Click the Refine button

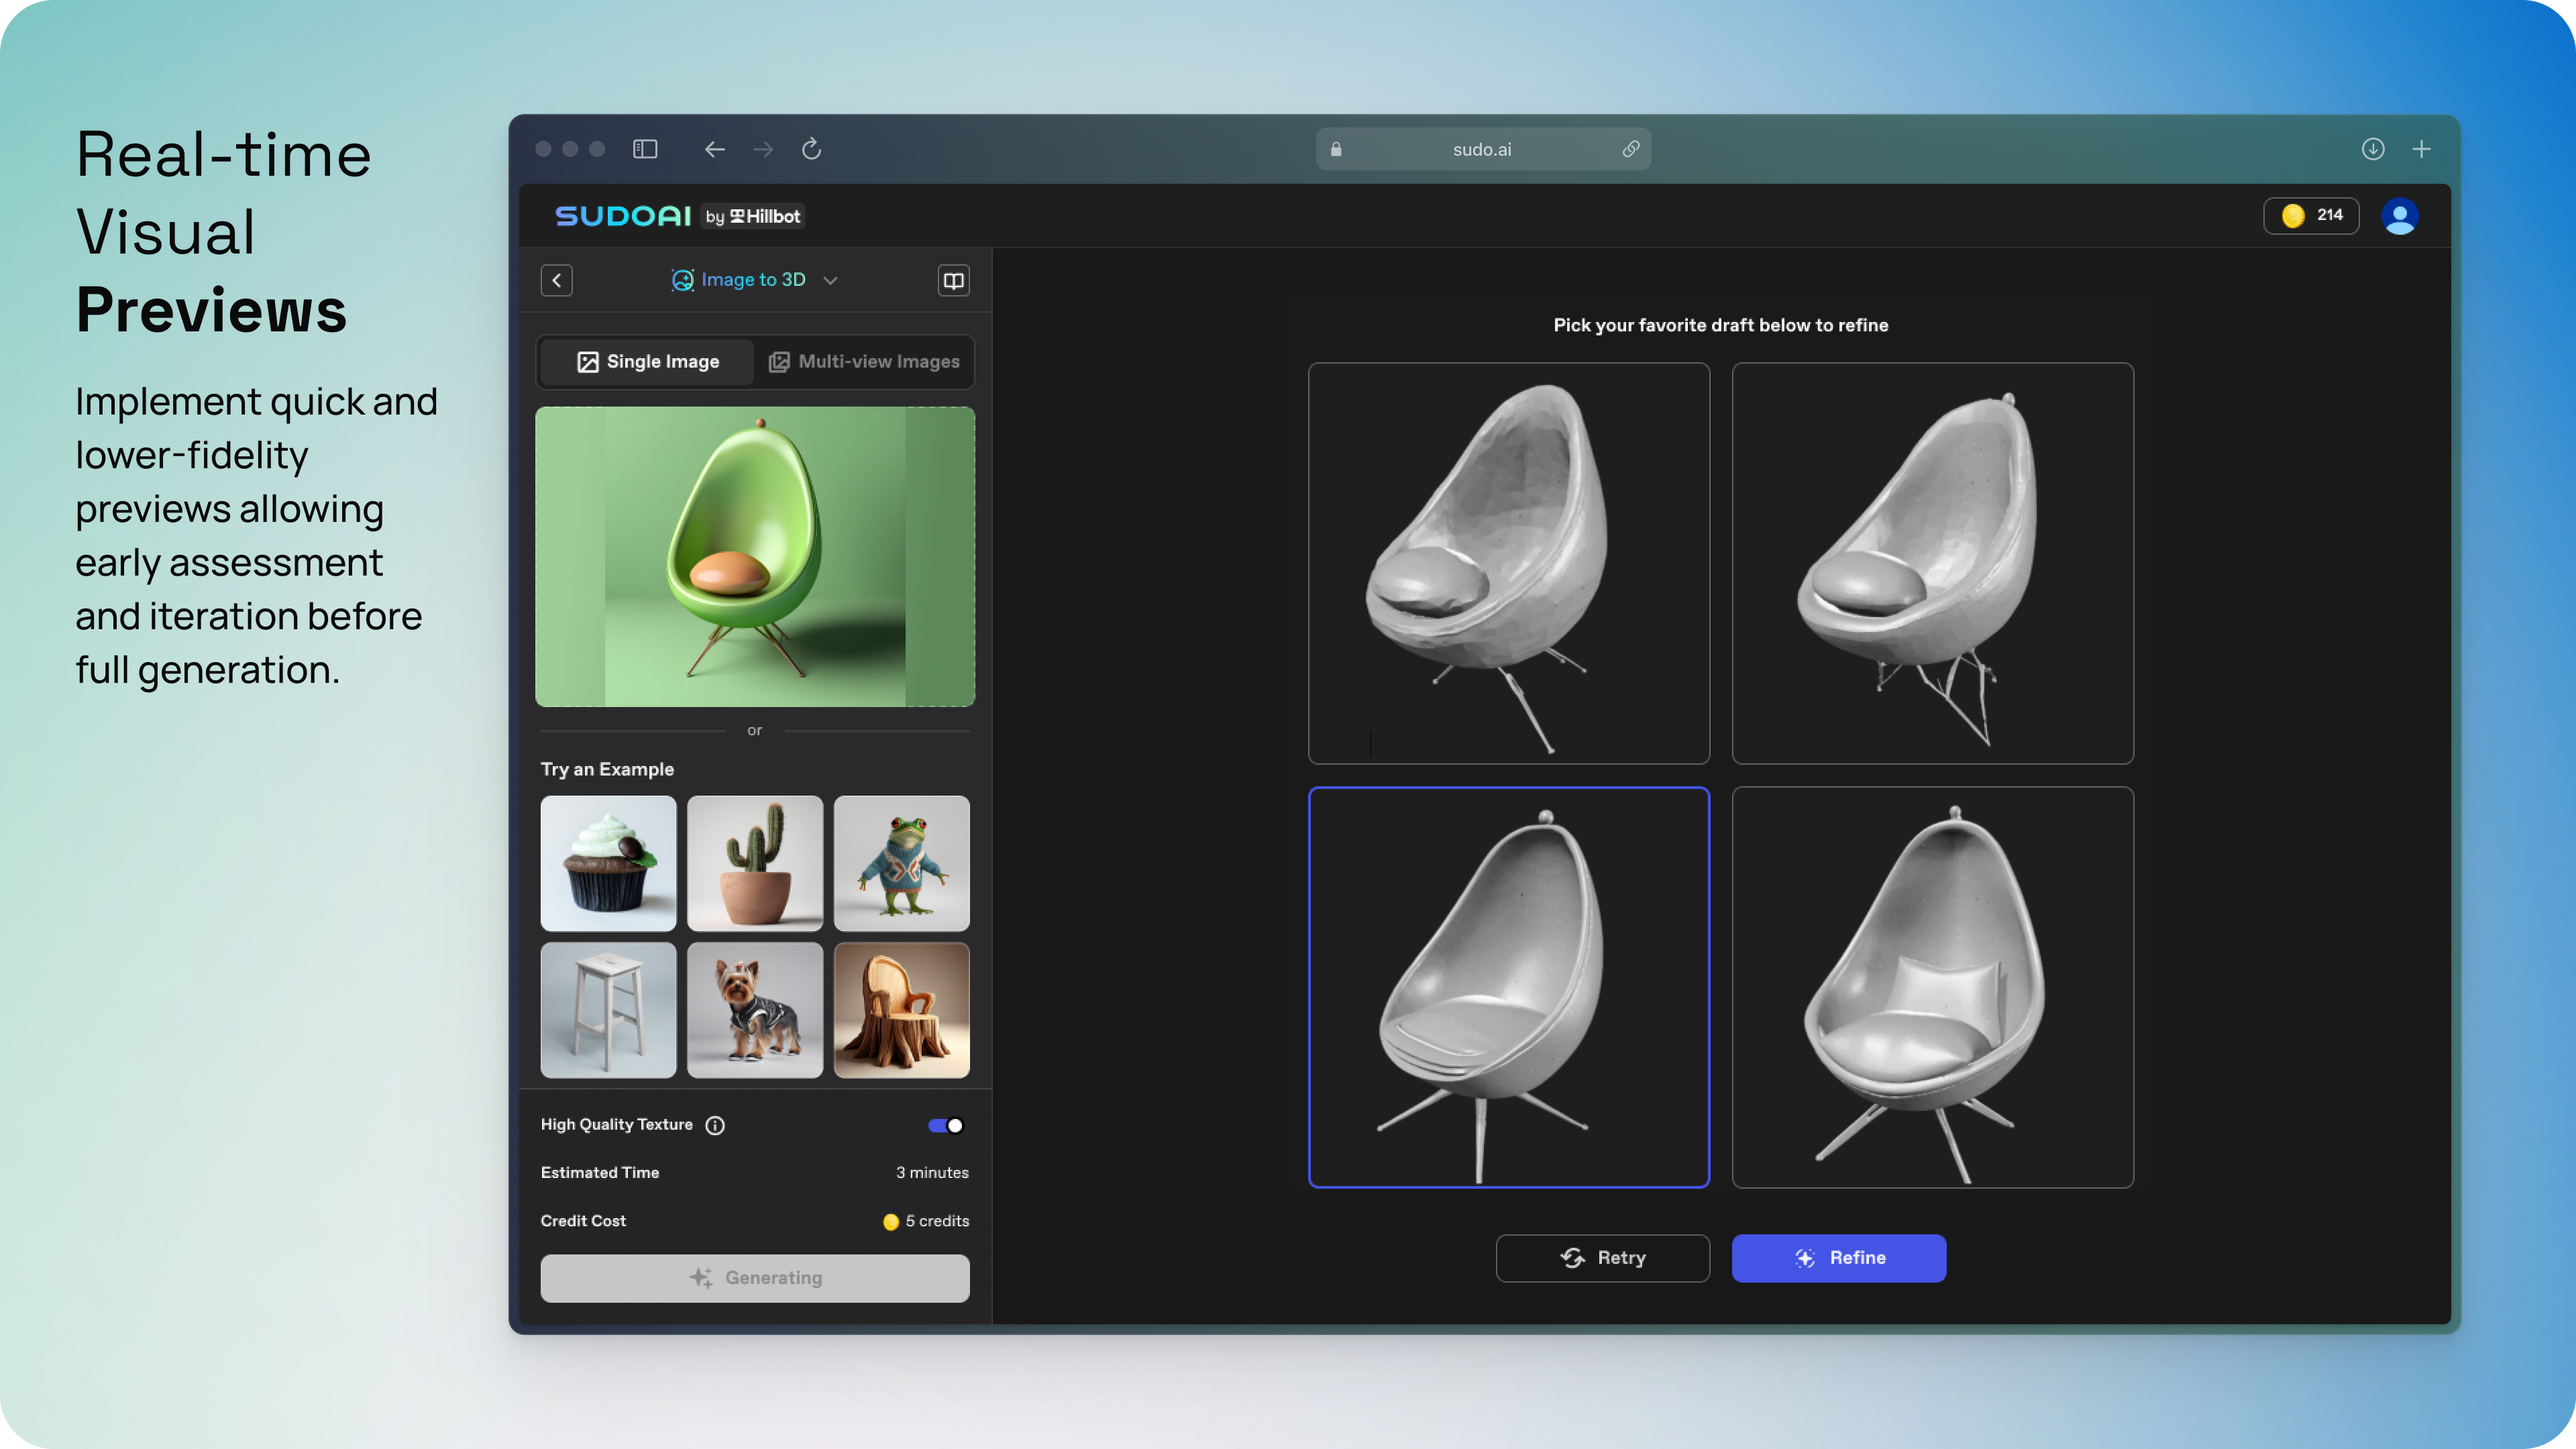coord(1838,1258)
